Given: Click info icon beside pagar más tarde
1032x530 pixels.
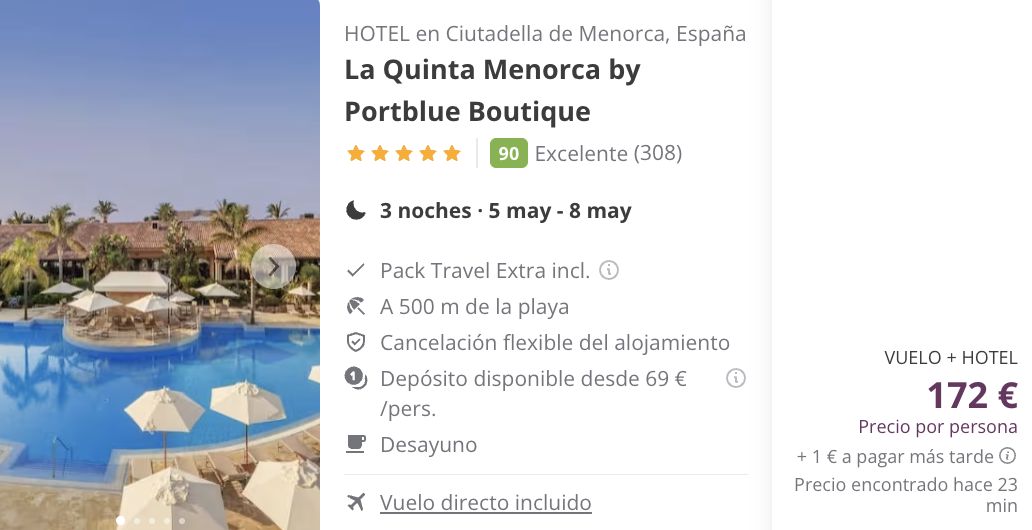Looking at the screenshot, I should (x=1008, y=456).
